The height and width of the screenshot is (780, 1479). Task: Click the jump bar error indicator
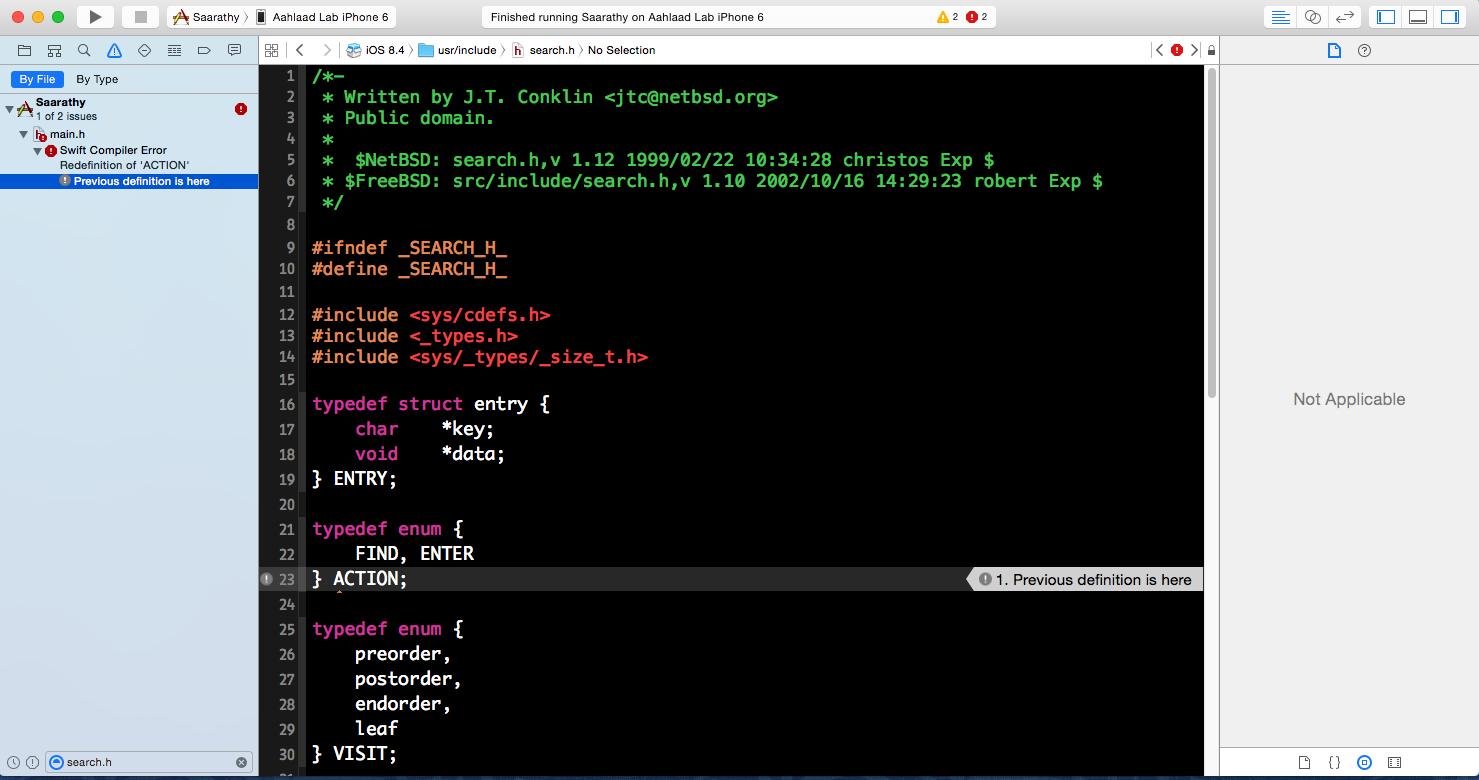(x=1177, y=50)
